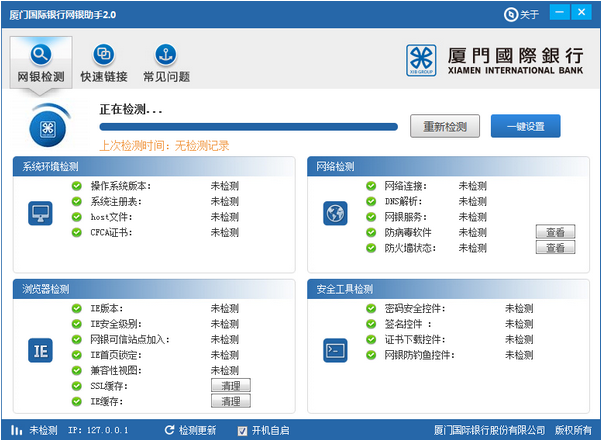The width and height of the screenshot is (601, 440).
Task: Click 厦门国际银行股份有限公司 footer text
Action: click(489, 430)
